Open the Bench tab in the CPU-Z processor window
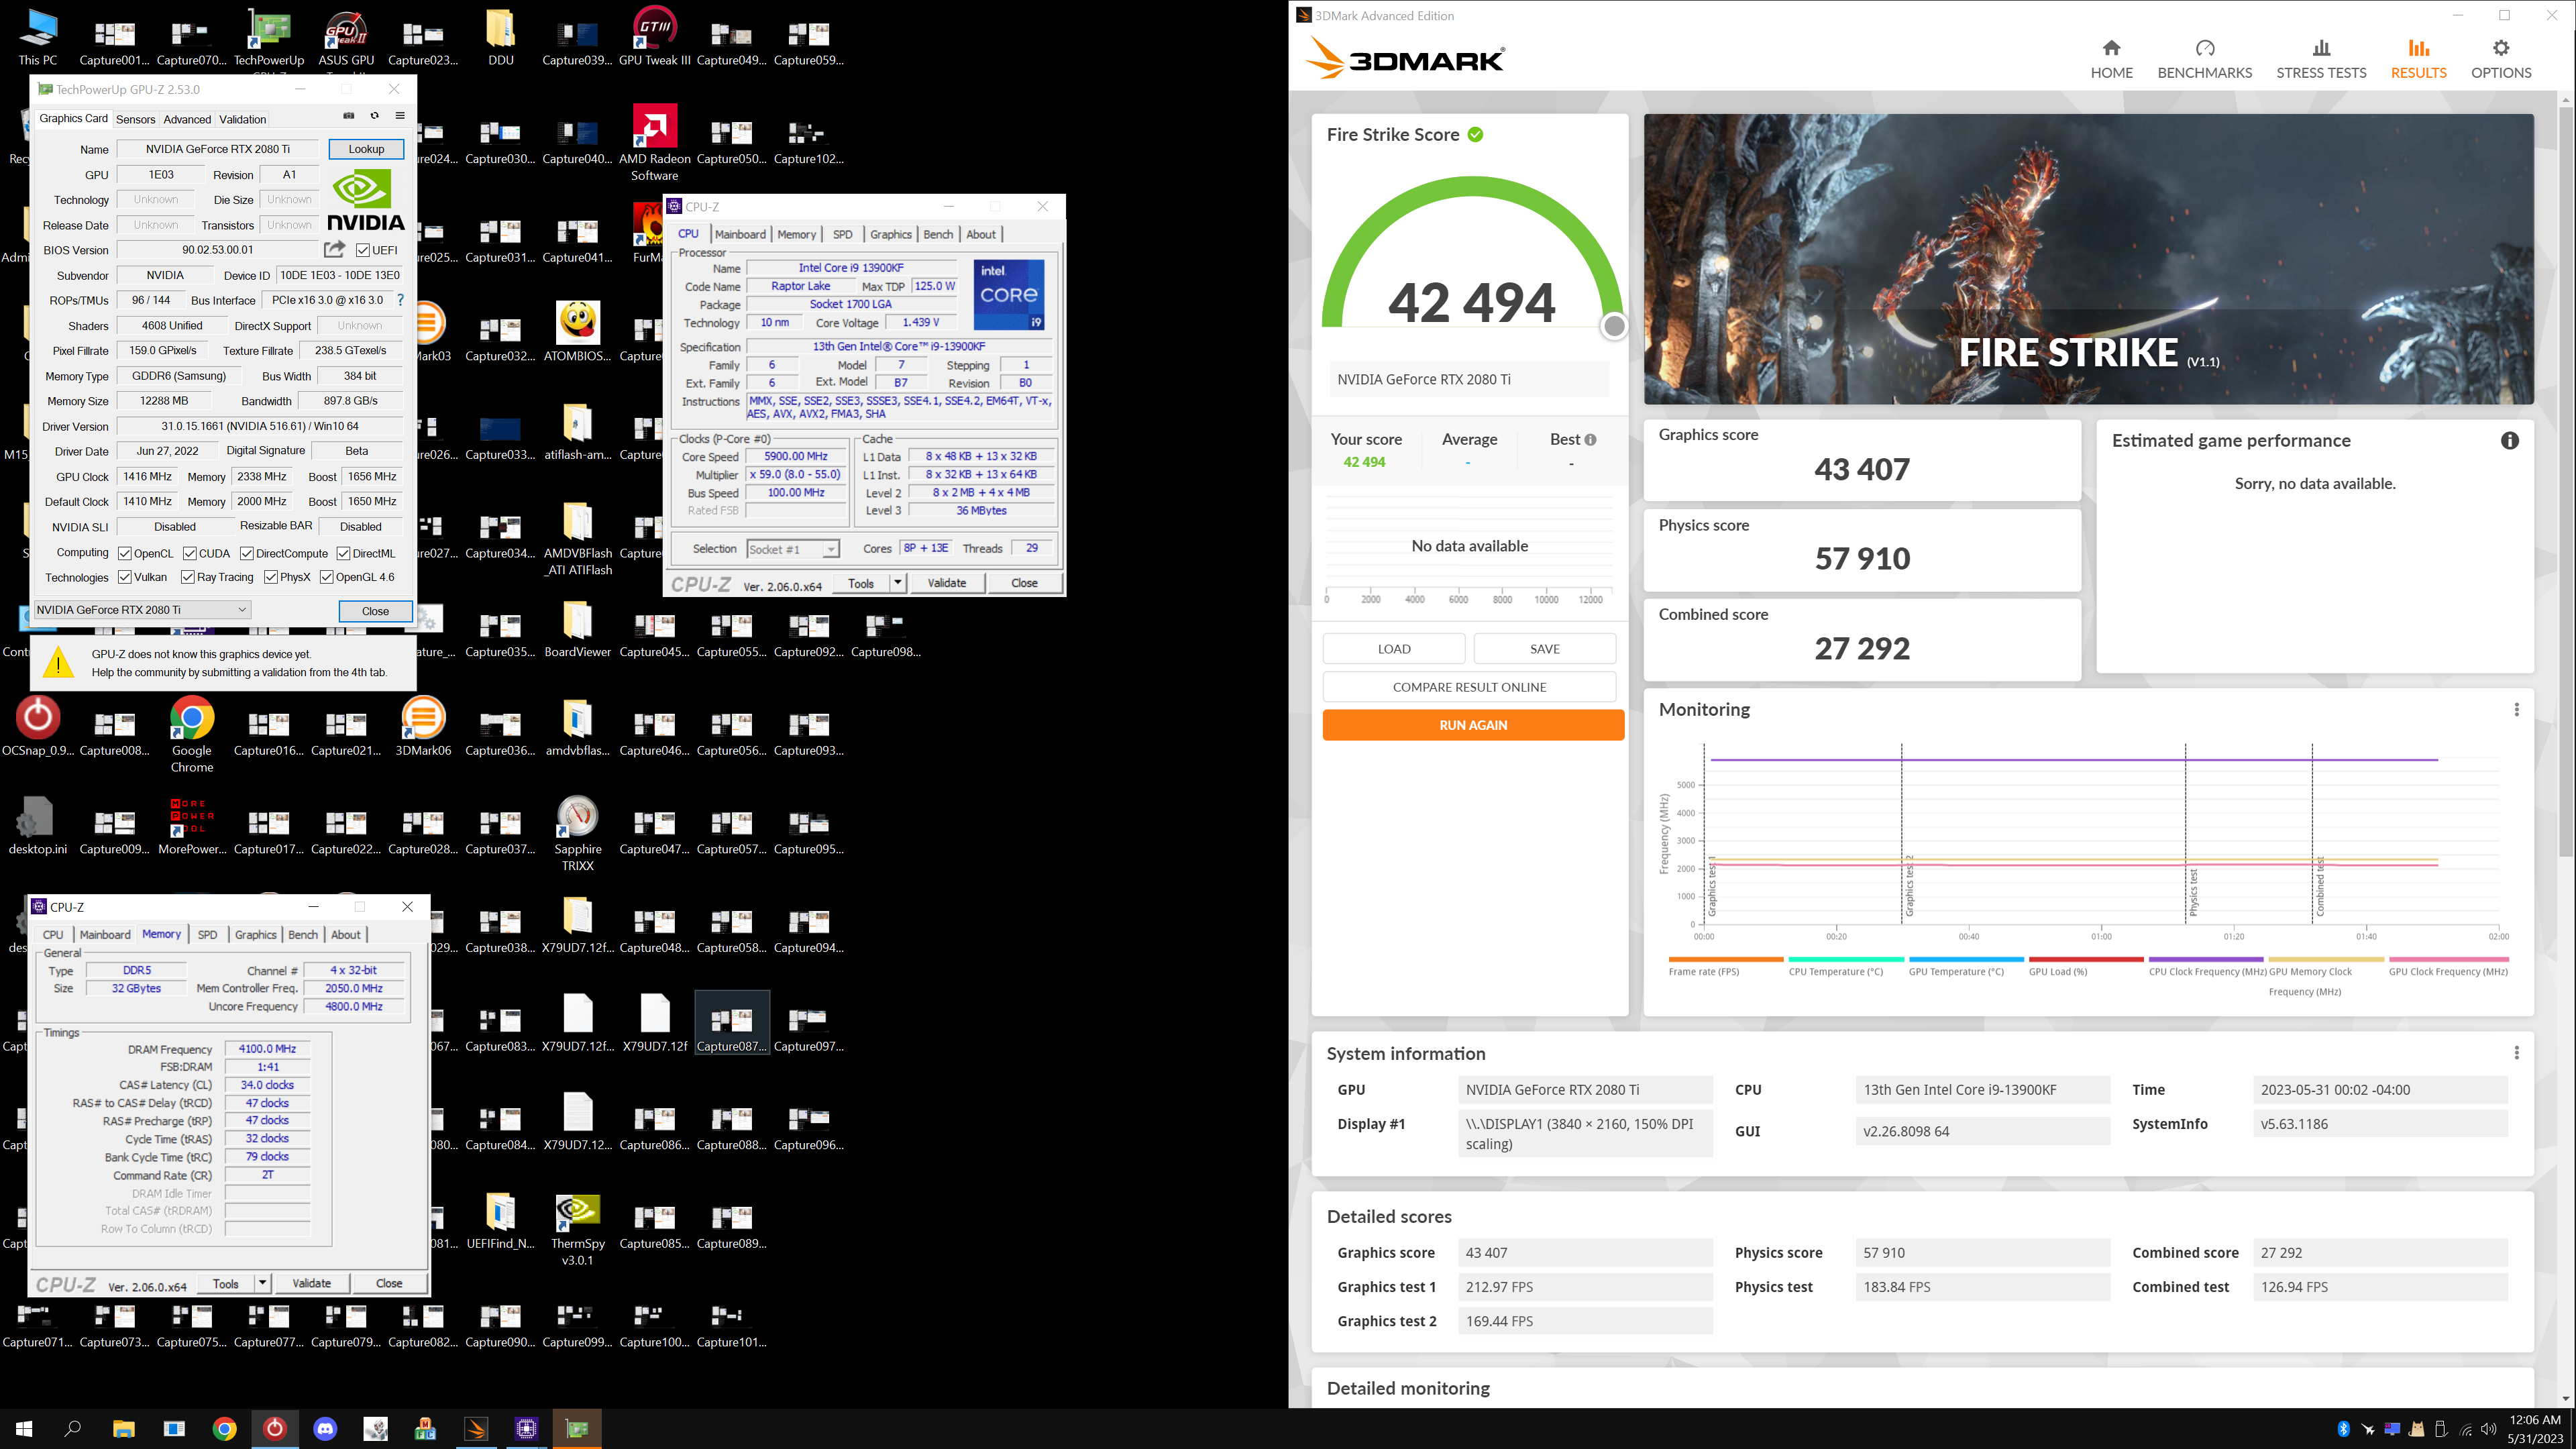2576x1449 pixels. click(x=938, y=234)
